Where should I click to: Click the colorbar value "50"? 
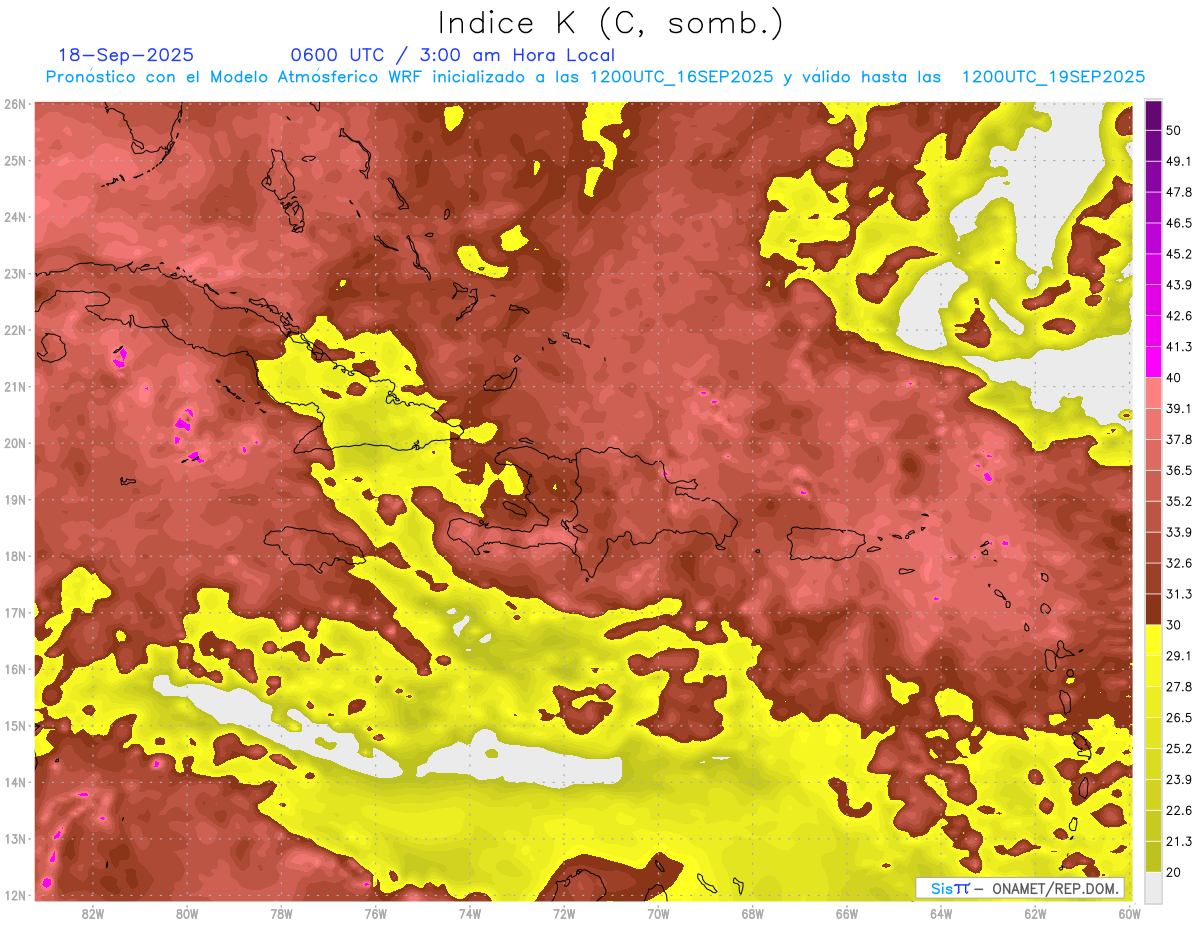pyautogui.click(x=1174, y=129)
